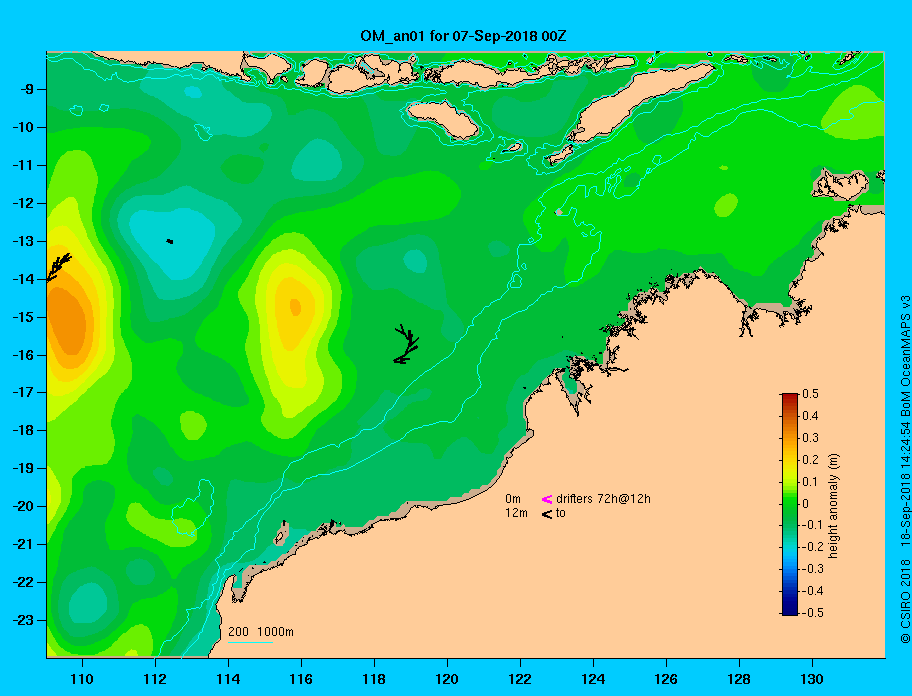This screenshot has height=696, width=912.
Task: Click the -16 latitude axis label
Action: click(x=24, y=355)
